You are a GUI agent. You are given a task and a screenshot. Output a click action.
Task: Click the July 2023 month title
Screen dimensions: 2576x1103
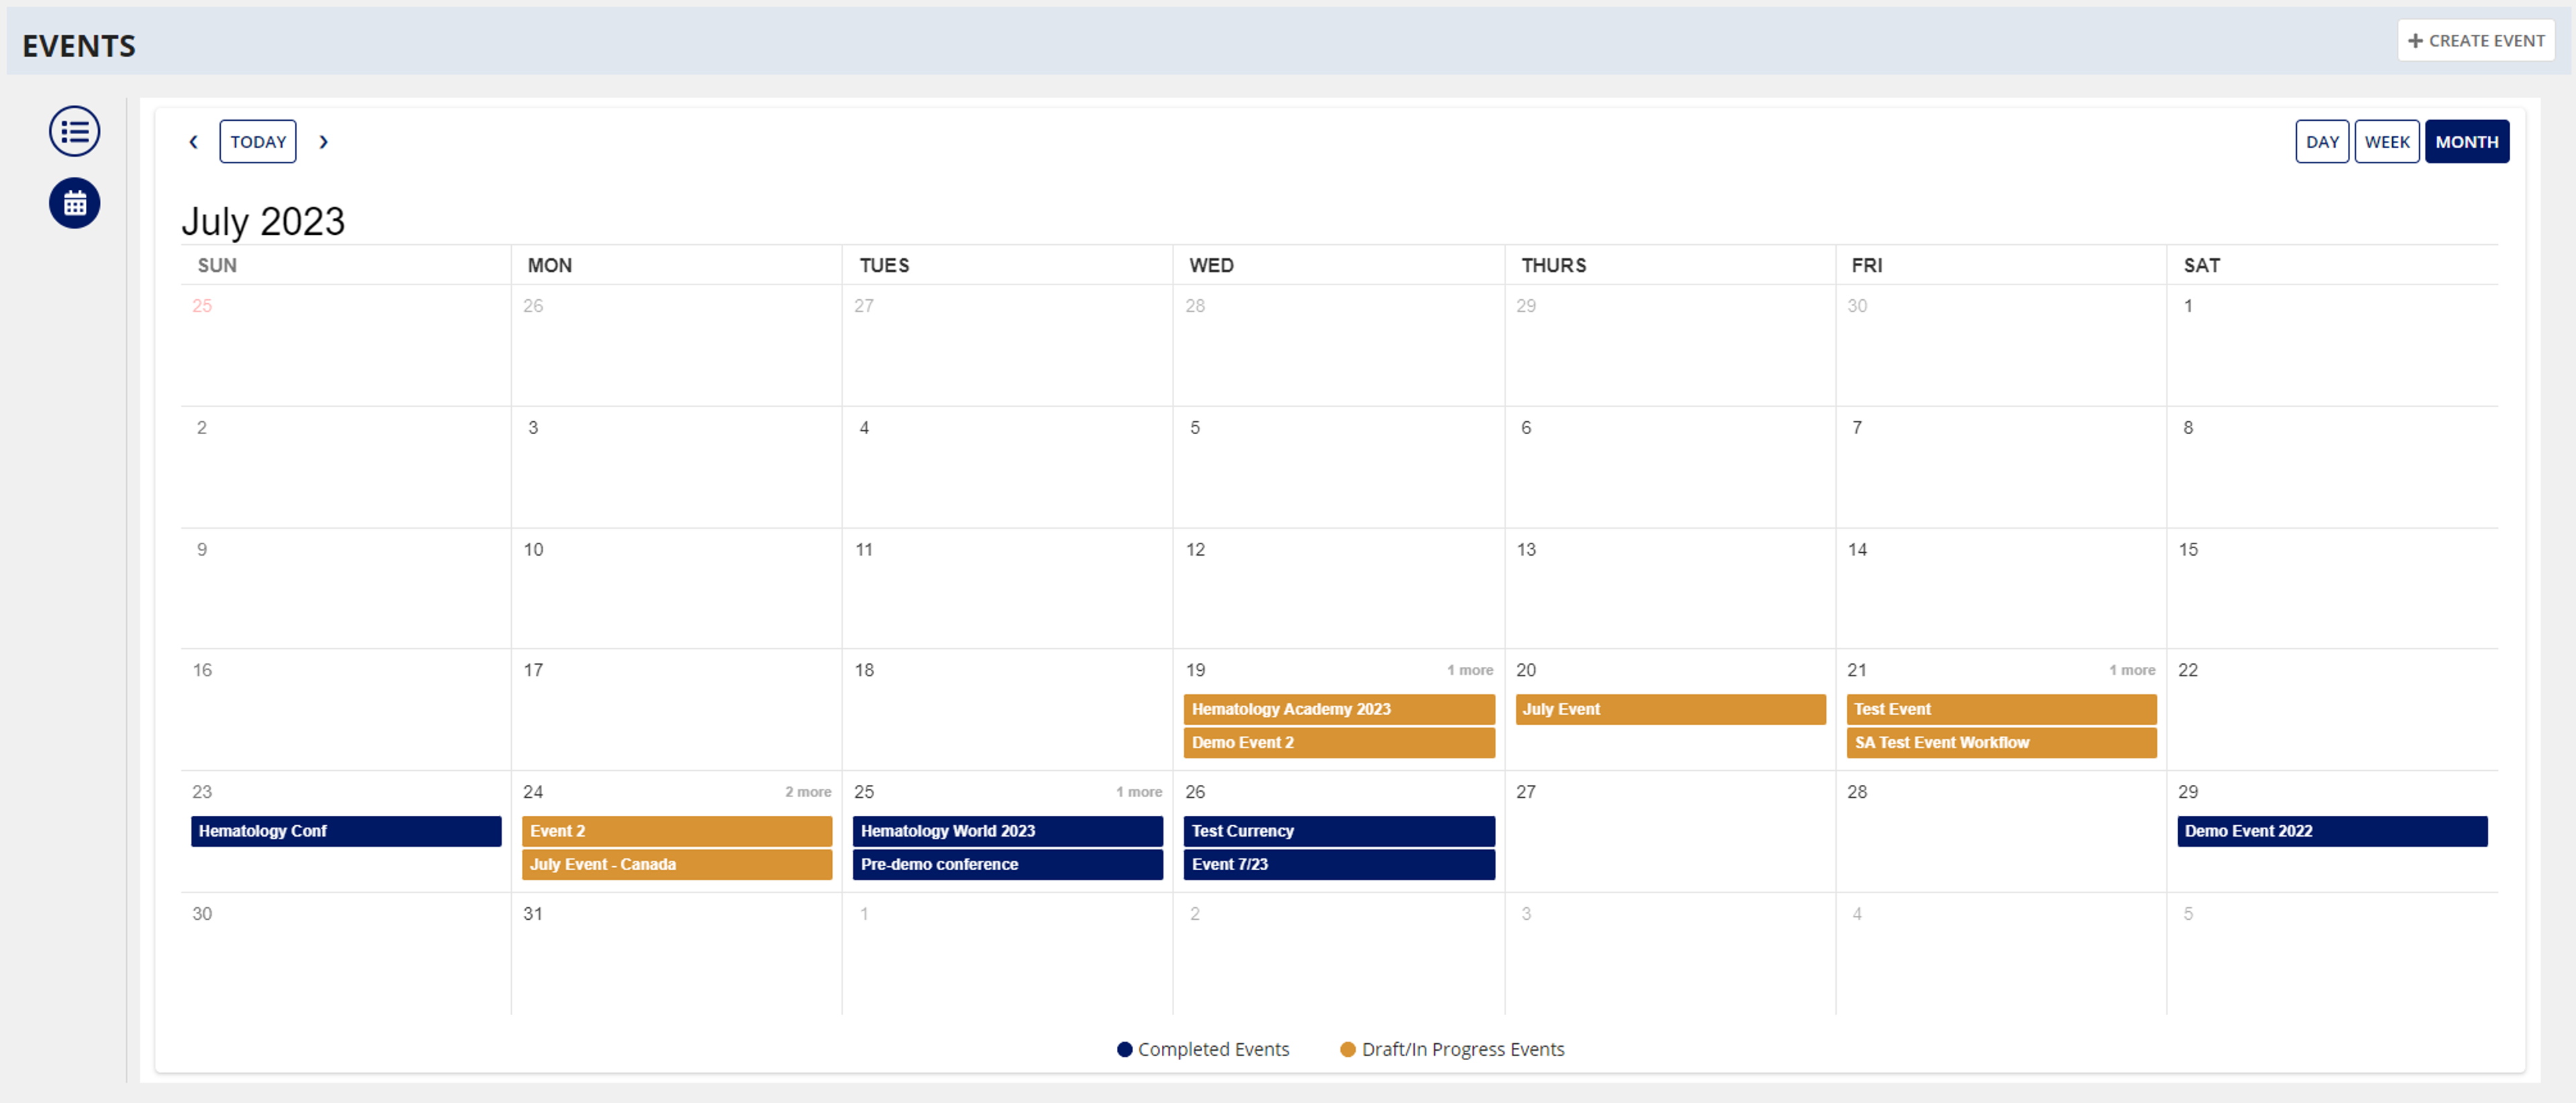[263, 221]
